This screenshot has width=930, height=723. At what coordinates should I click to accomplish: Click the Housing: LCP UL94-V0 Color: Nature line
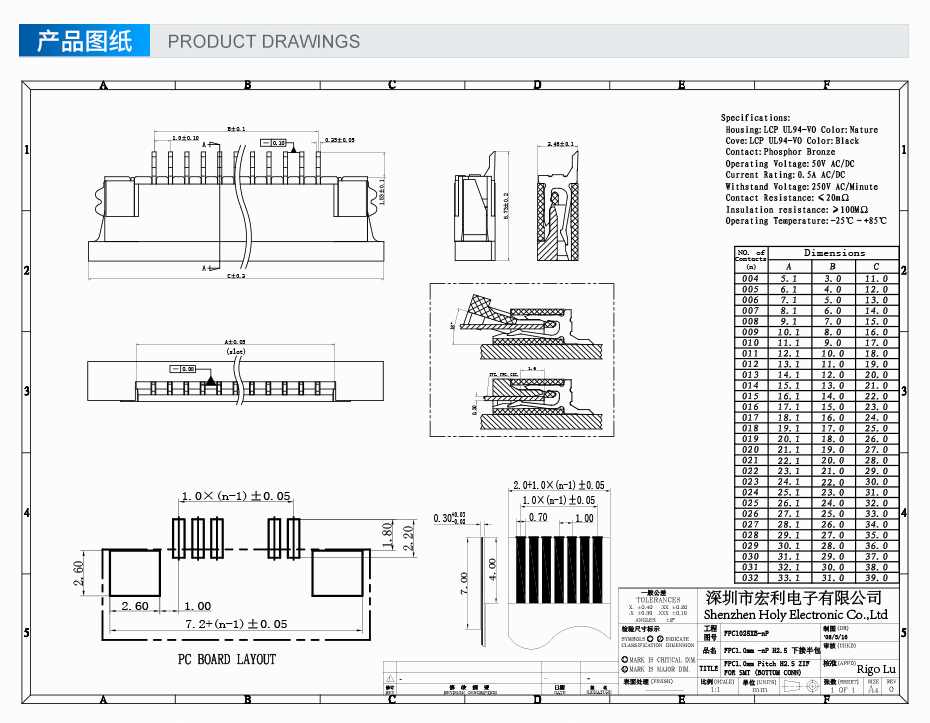point(801,129)
